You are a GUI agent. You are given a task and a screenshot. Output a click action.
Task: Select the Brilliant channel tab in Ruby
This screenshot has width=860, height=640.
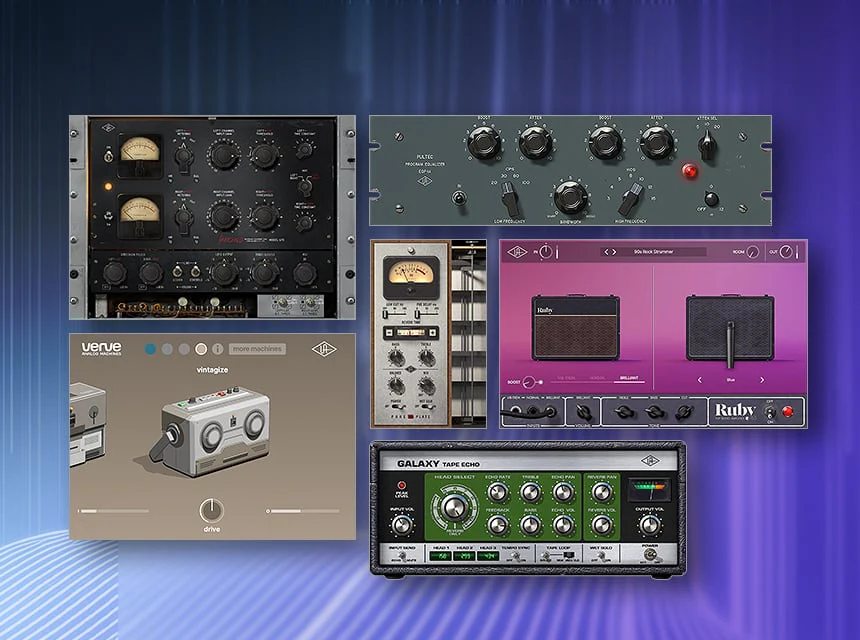click(x=628, y=380)
